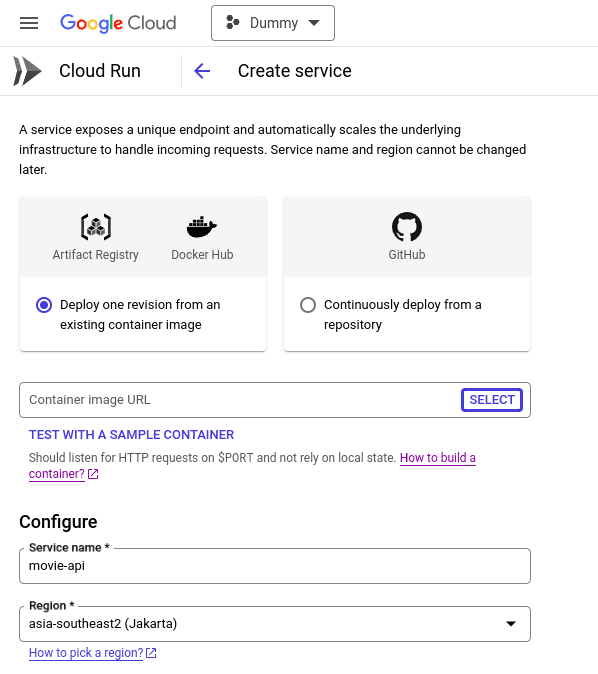
Task: Expand the Region dropdown asia-southeast2 (Jakarta)
Action: [275, 624]
